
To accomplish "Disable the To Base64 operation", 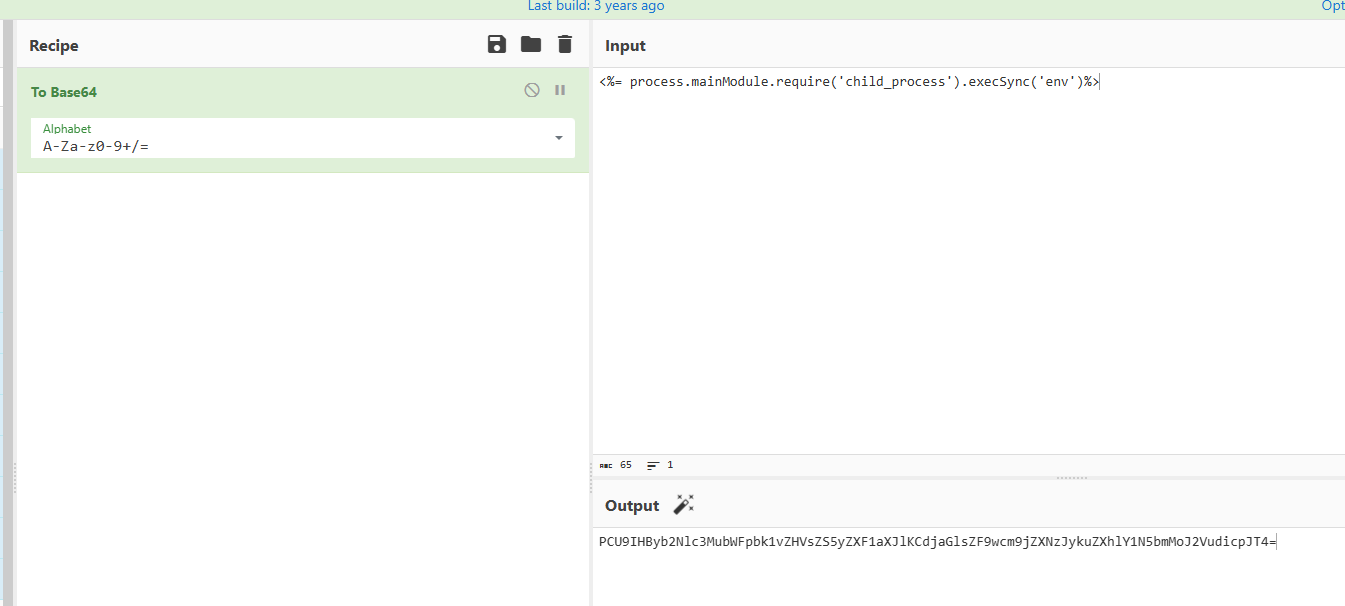I will coord(532,90).
